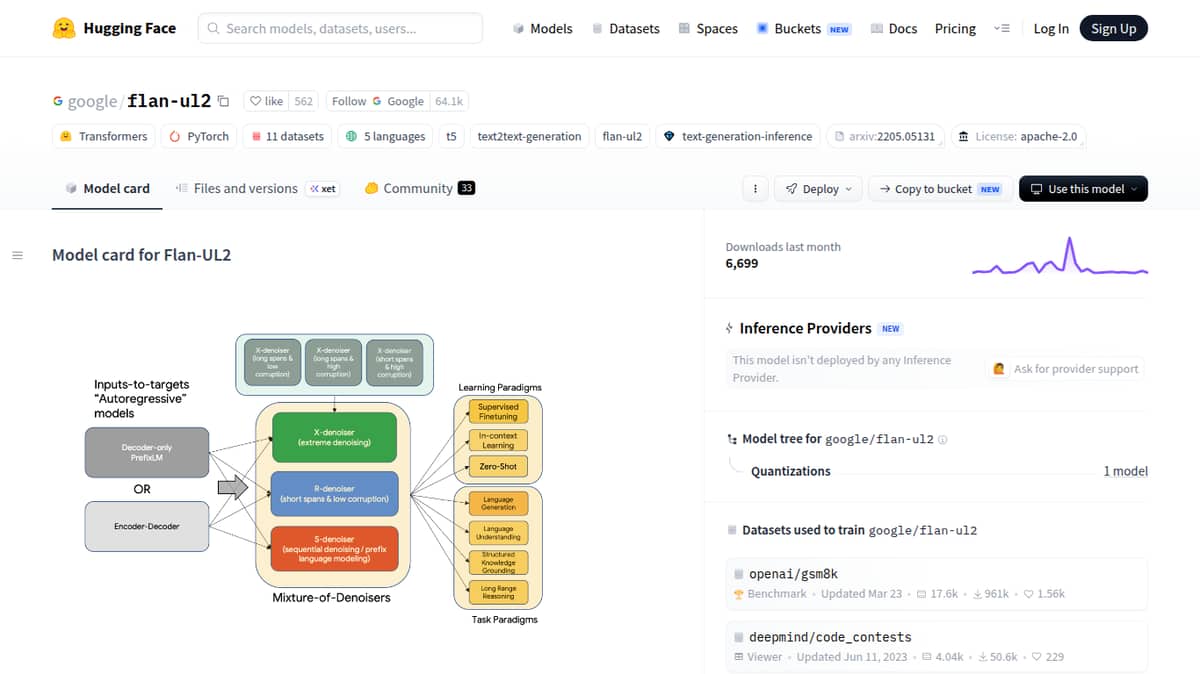Click the info icon beside Model tree

943,439
